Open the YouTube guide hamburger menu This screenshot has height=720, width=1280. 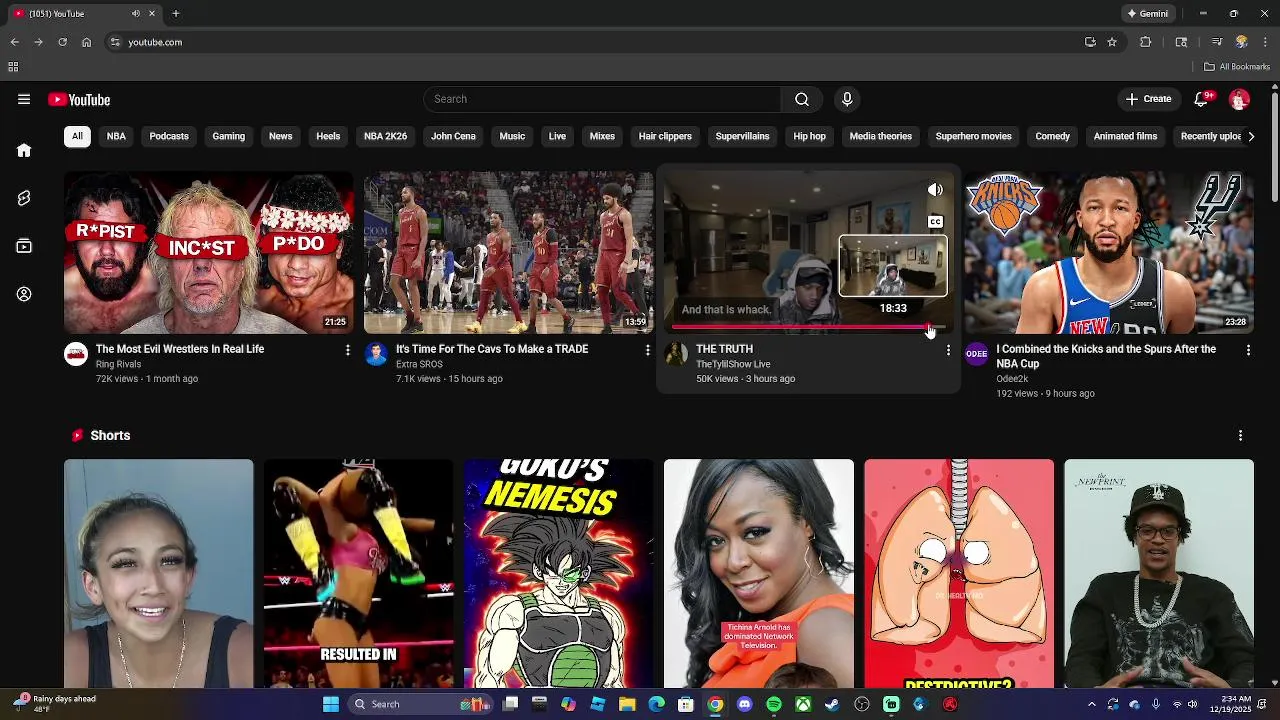pyautogui.click(x=24, y=99)
